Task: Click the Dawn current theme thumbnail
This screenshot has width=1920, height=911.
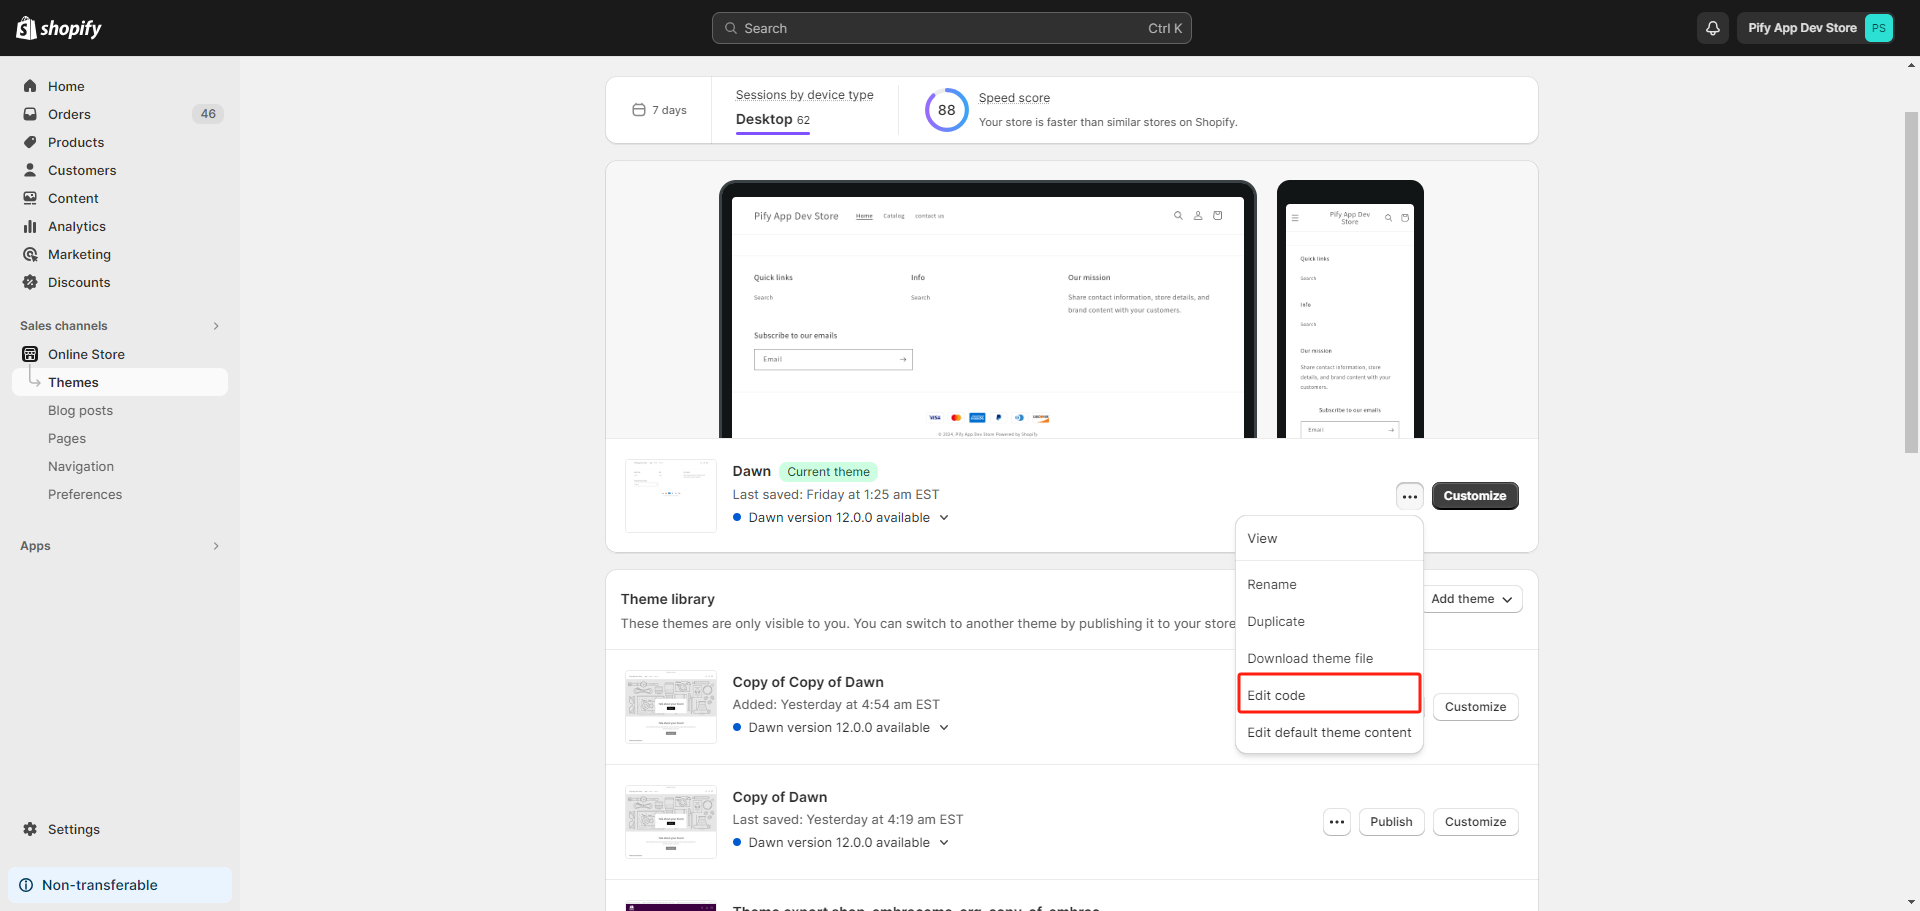Action: tap(671, 496)
